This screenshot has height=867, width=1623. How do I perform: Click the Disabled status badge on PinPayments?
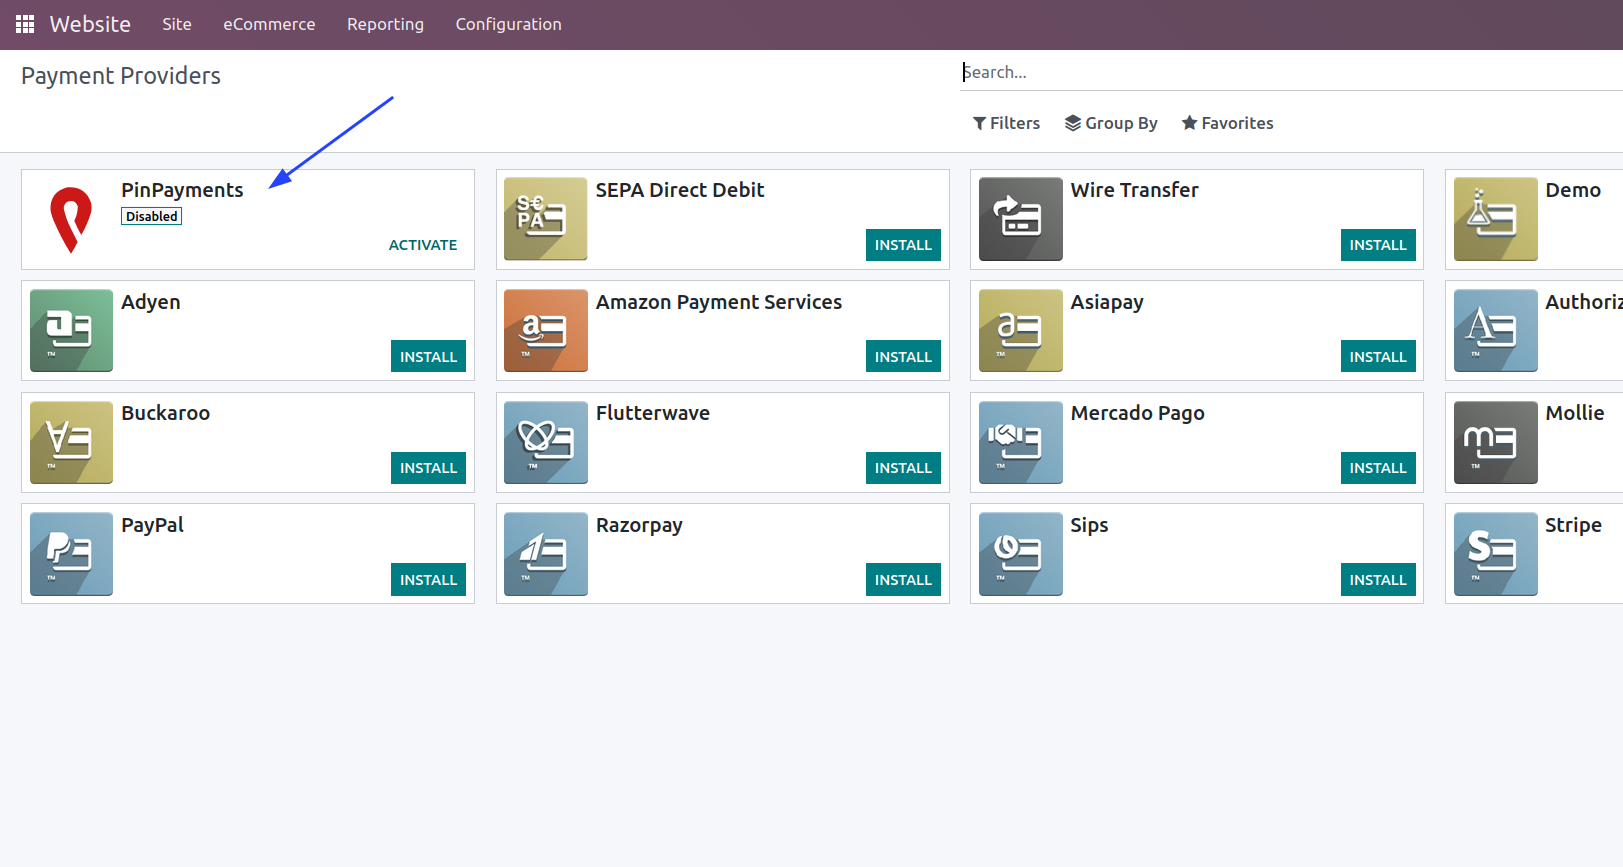click(152, 216)
